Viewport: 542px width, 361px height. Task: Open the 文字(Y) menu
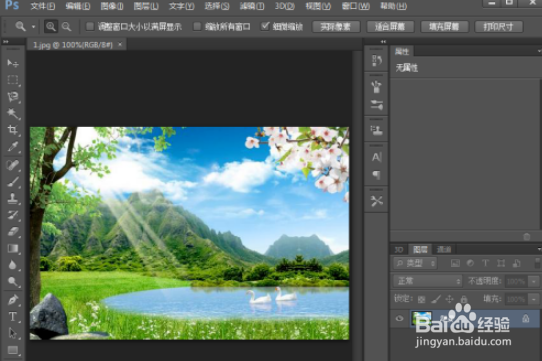coord(181,6)
